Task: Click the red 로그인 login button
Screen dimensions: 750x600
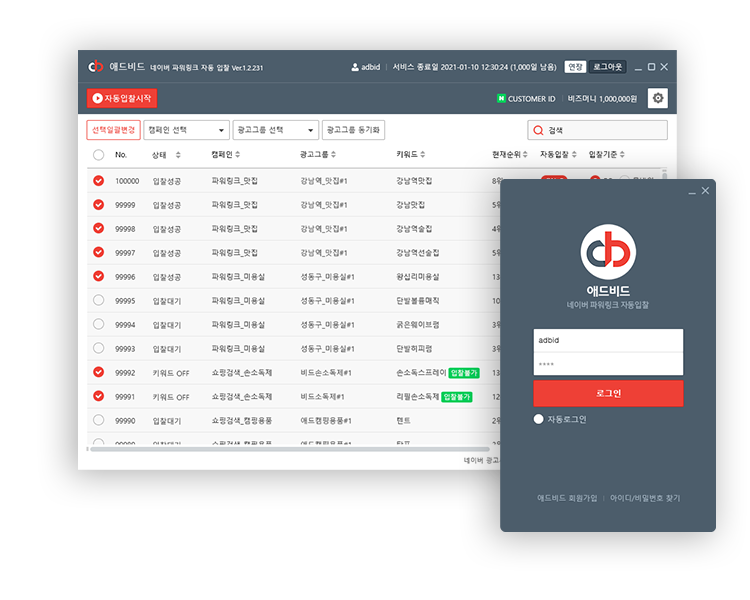Action: (x=608, y=393)
